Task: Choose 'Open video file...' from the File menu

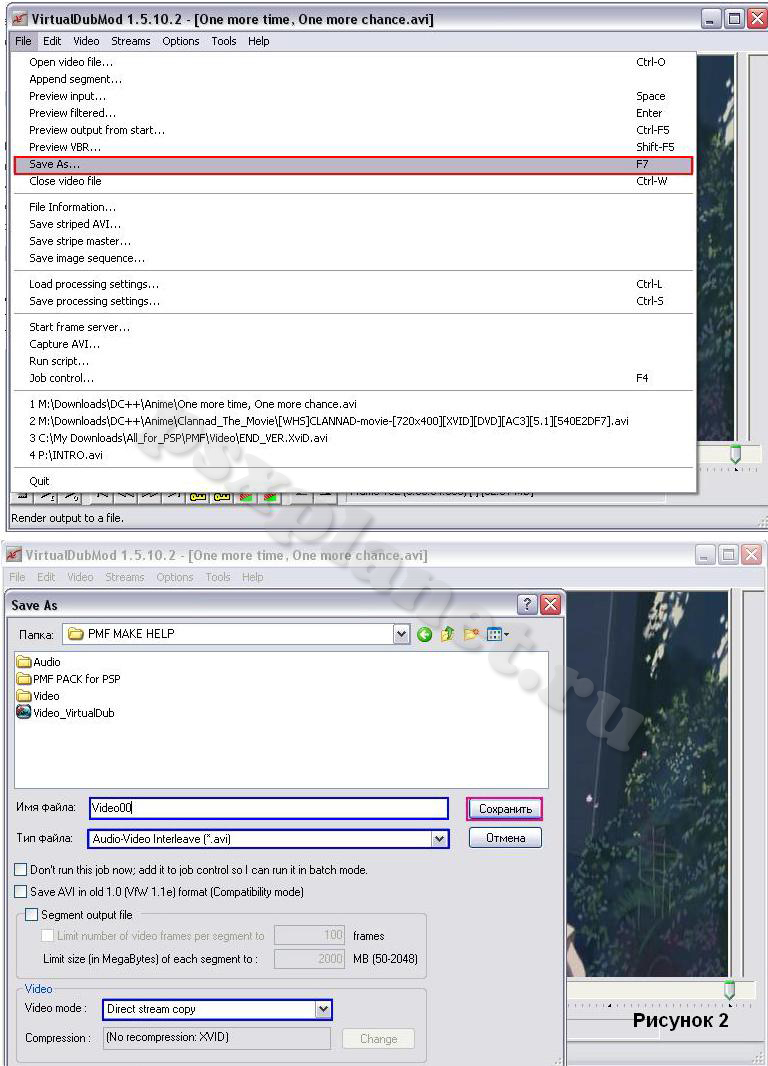Action: 353,62
